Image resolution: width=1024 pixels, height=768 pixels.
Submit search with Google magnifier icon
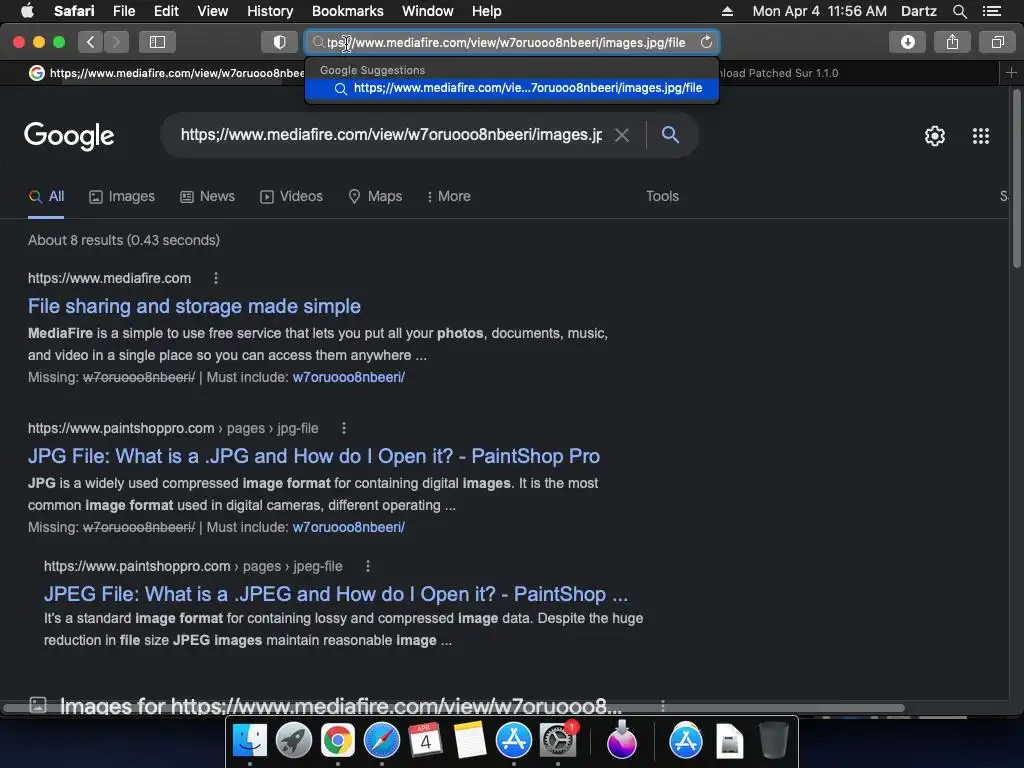click(x=670, y=135)
